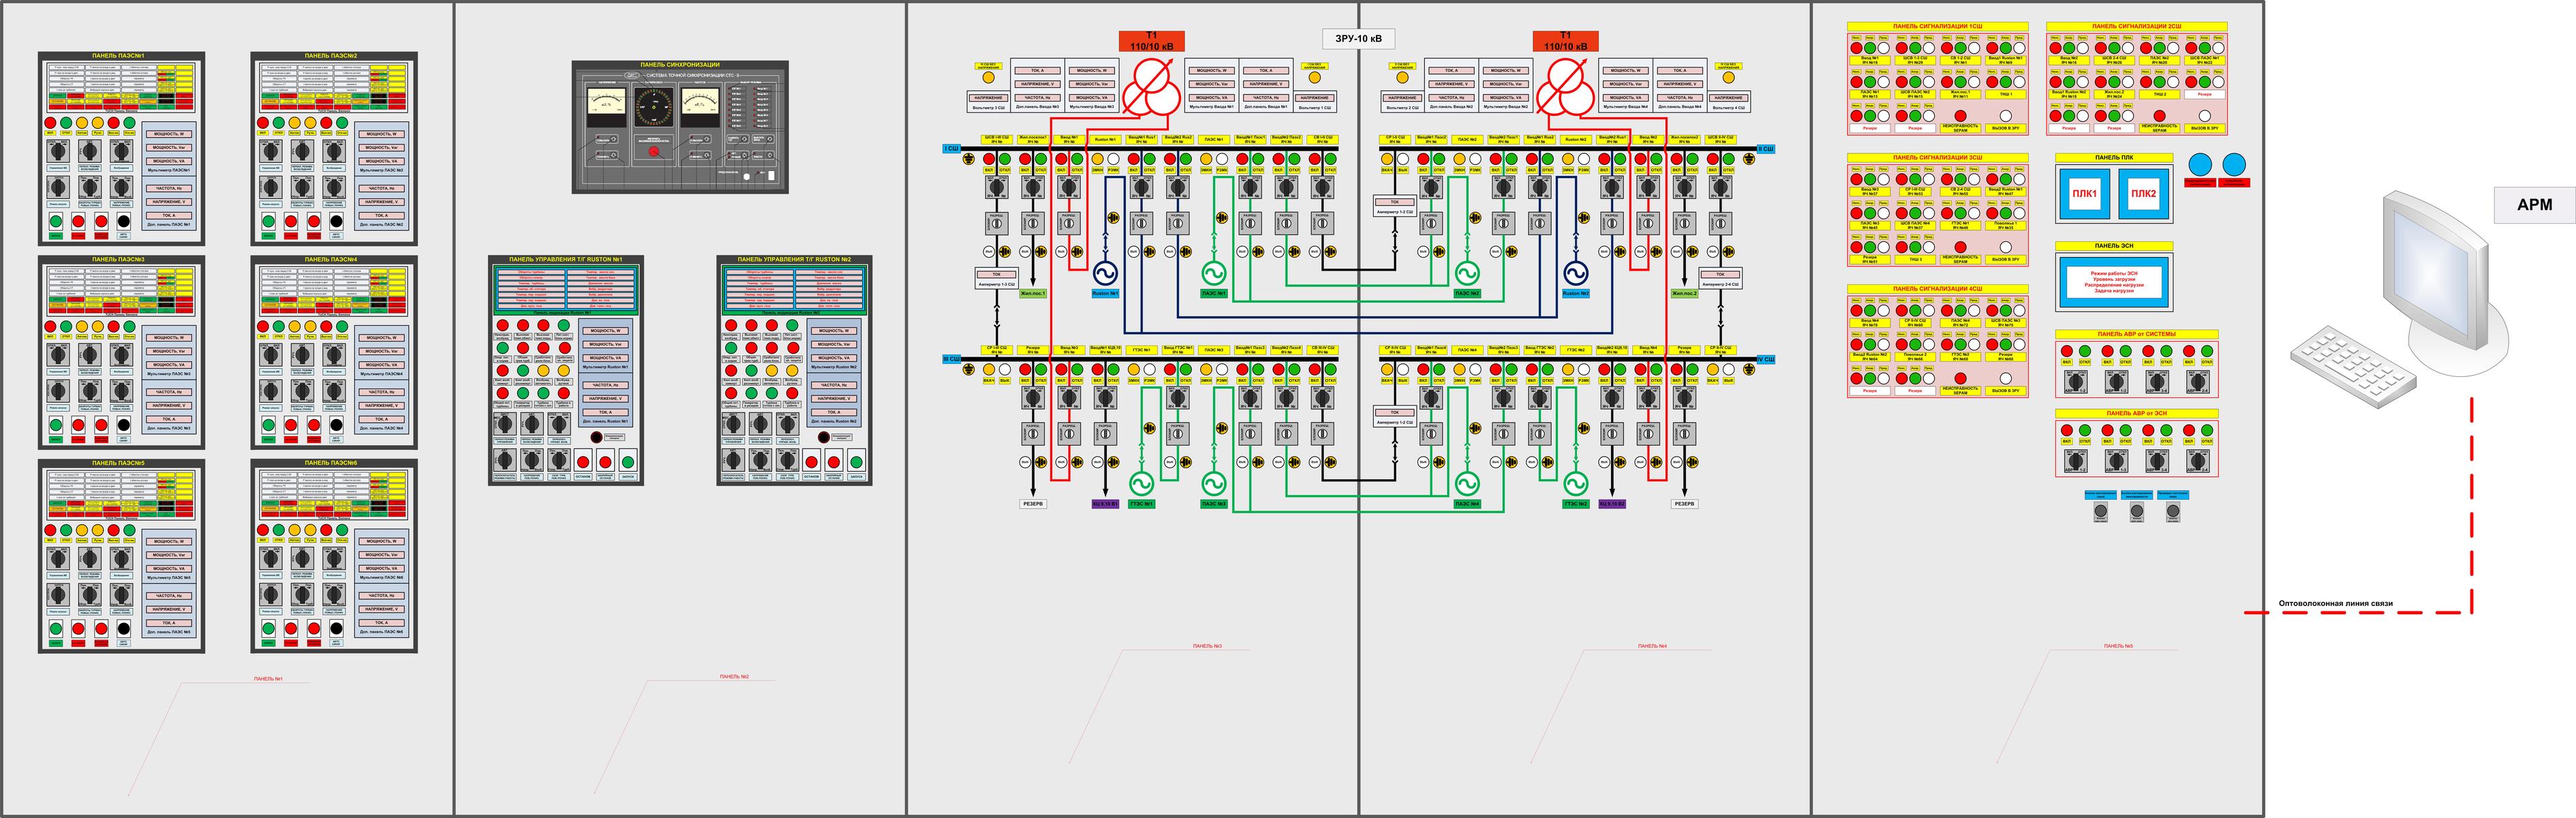Click the I СШ БЕЗ НАПРЯЖЕНИЯ yellow lamp
The height and width of the screenshot is (818, 2576).
[x=1315, y=78]
